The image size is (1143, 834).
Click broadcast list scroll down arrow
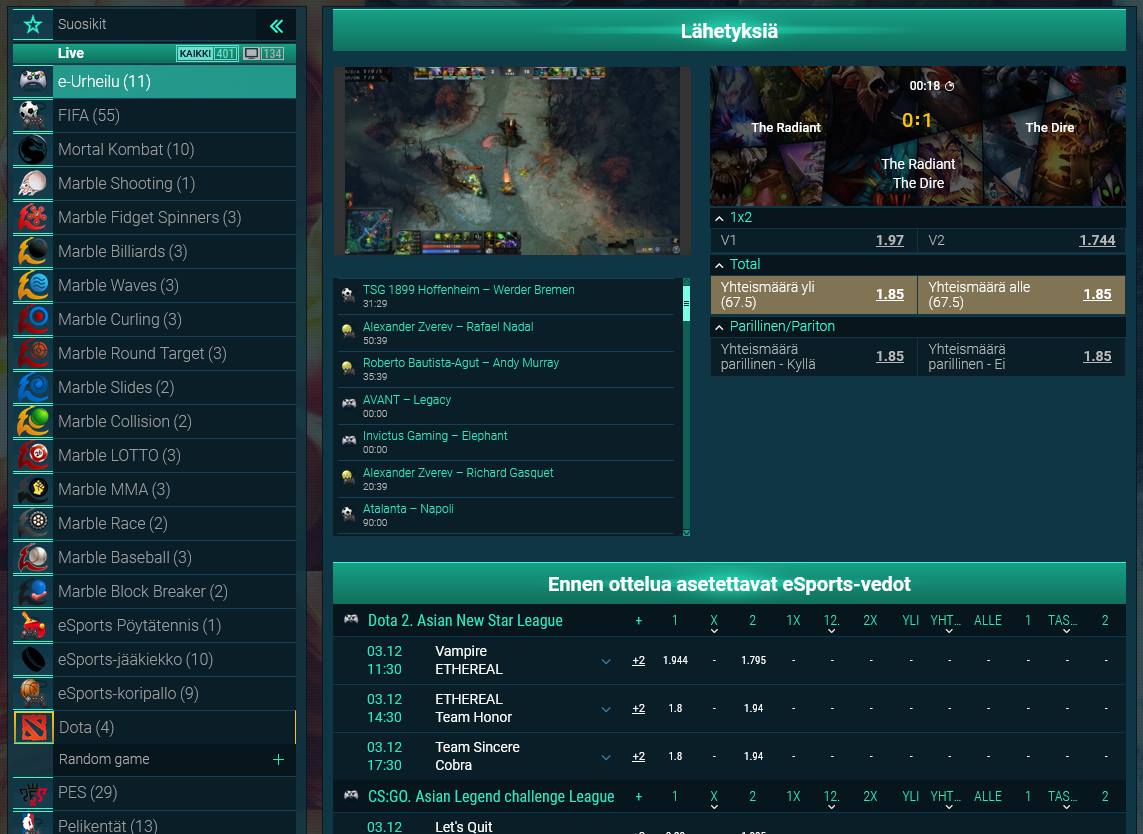tap(686, 533)
